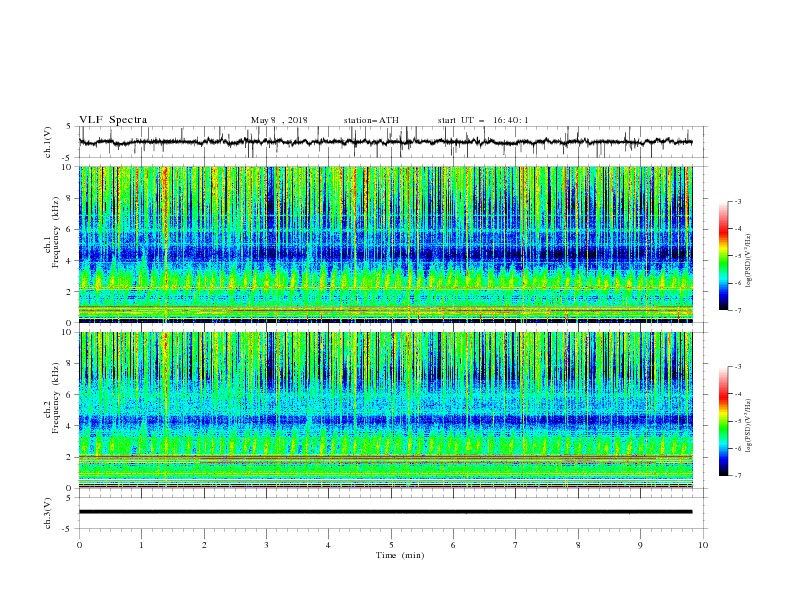Click the "VLF Spectra" title text

113,120
